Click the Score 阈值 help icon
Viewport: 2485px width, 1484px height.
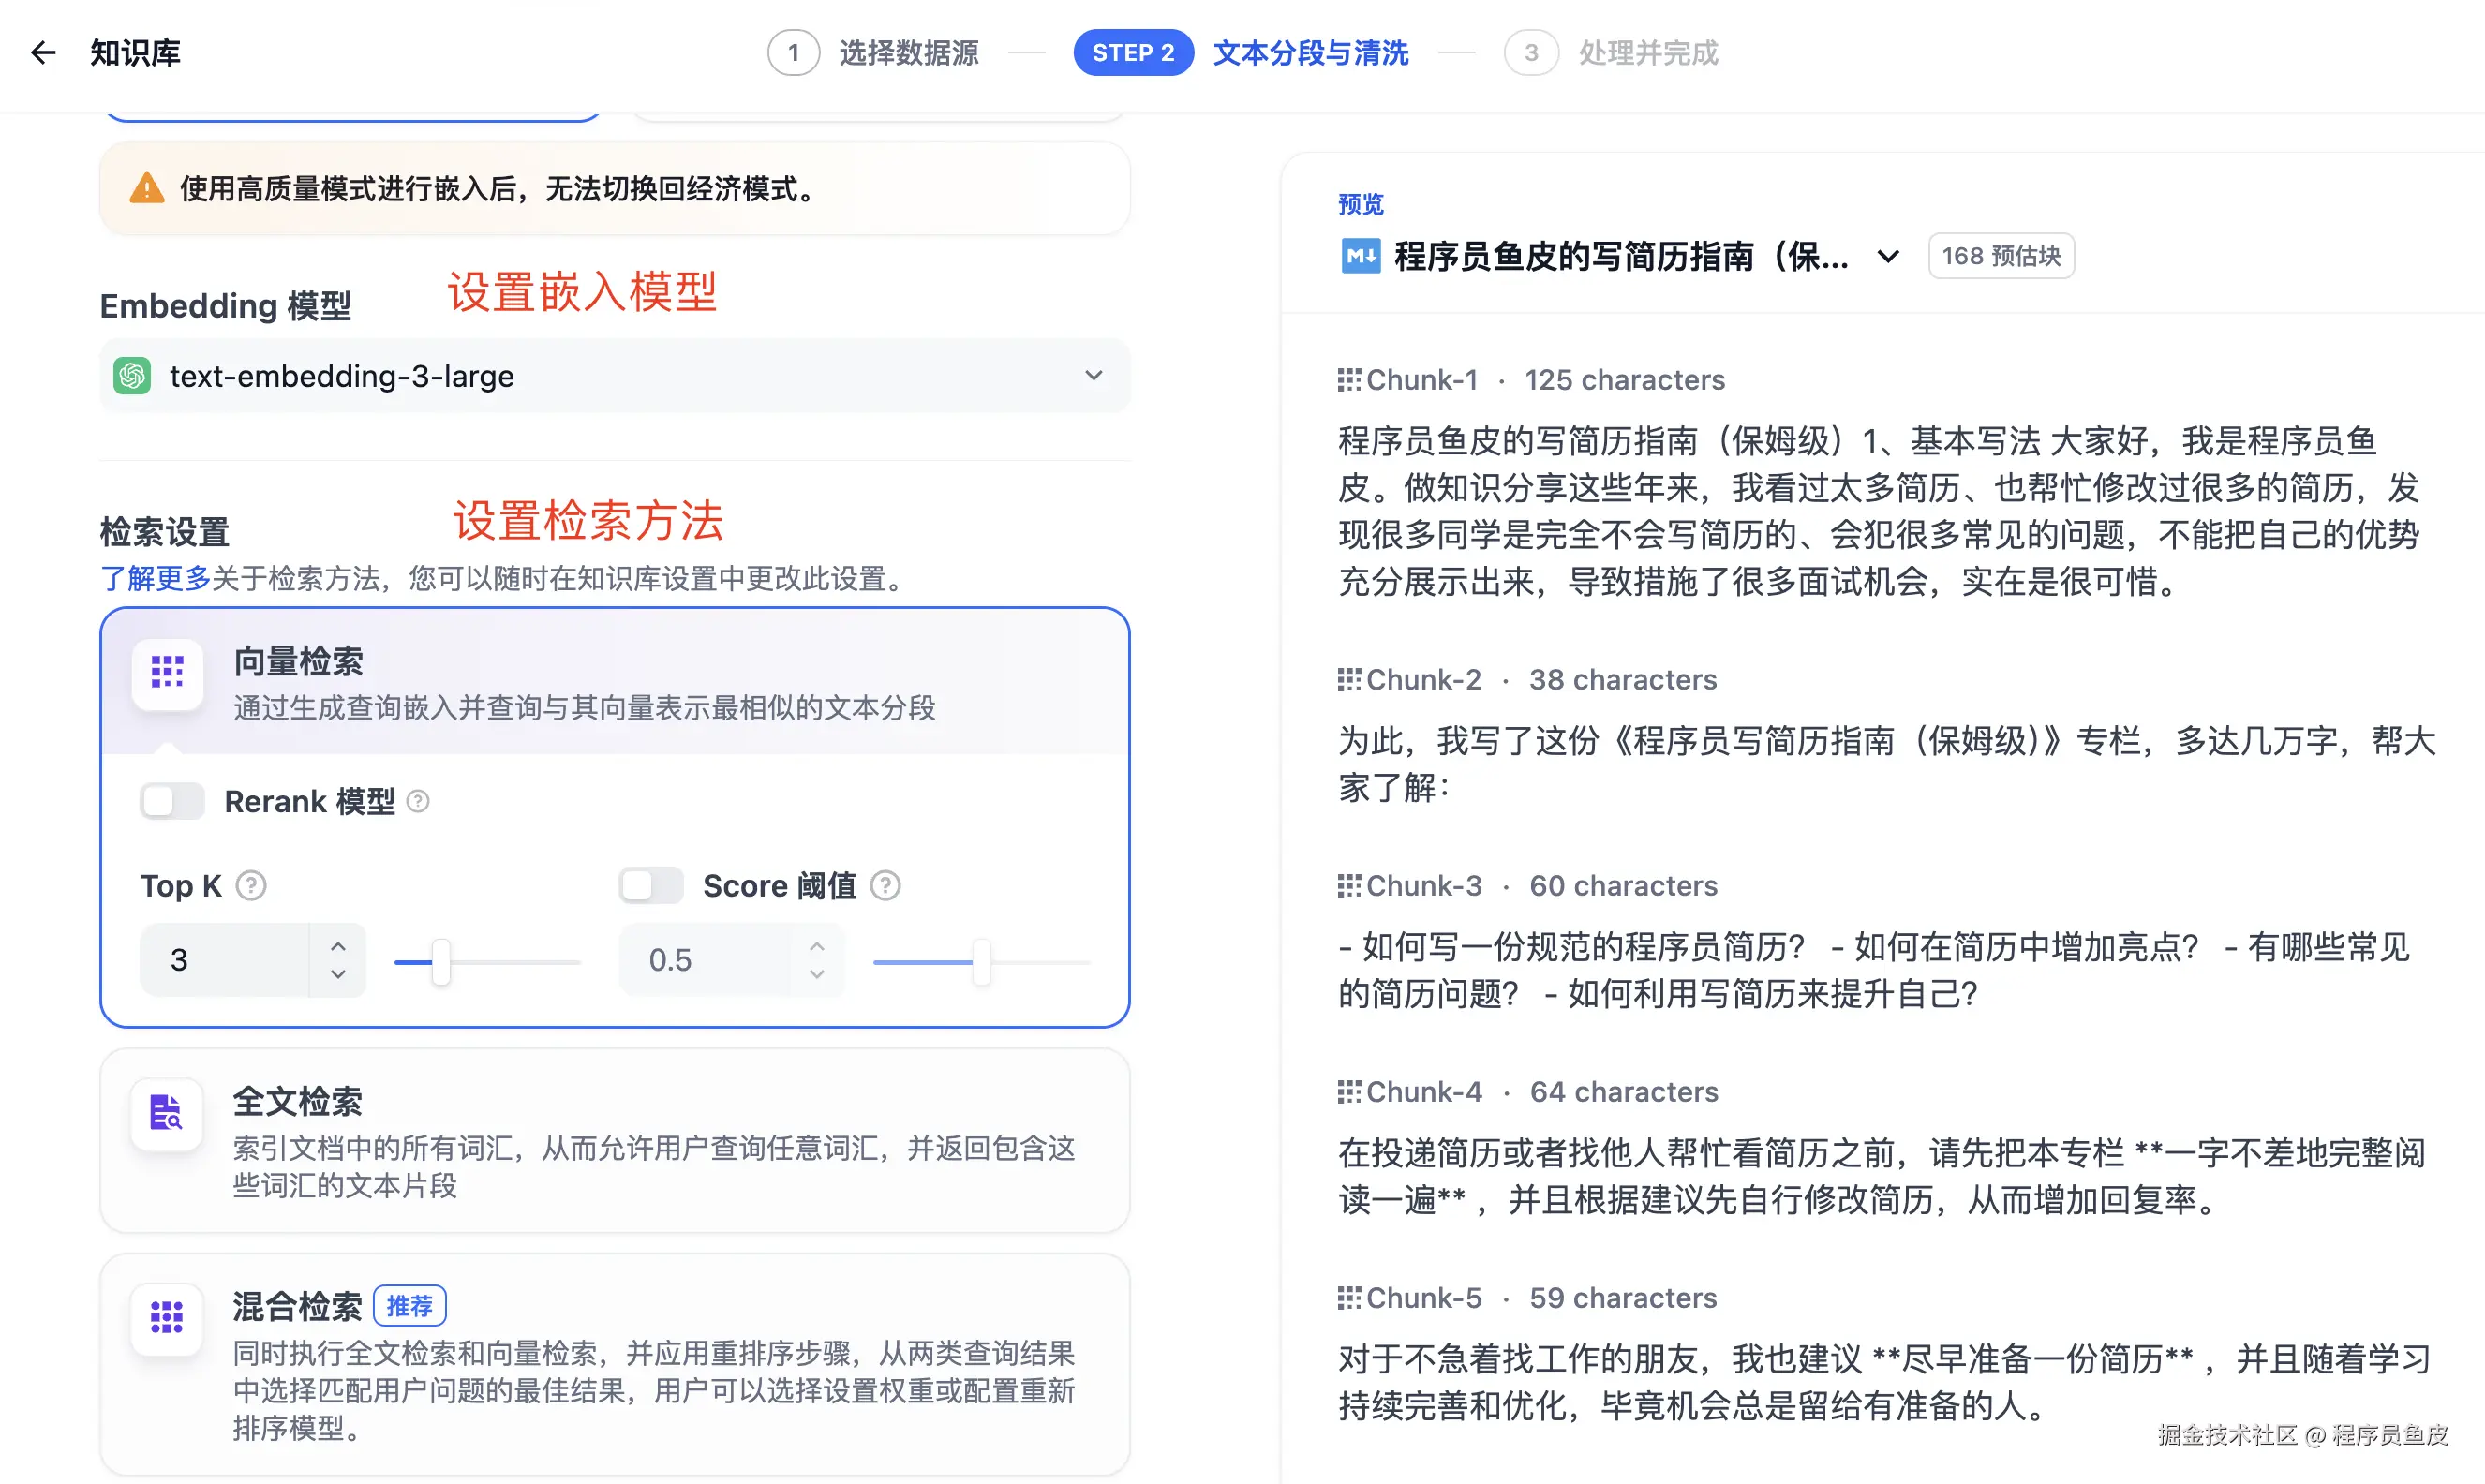tap(886, 886)
